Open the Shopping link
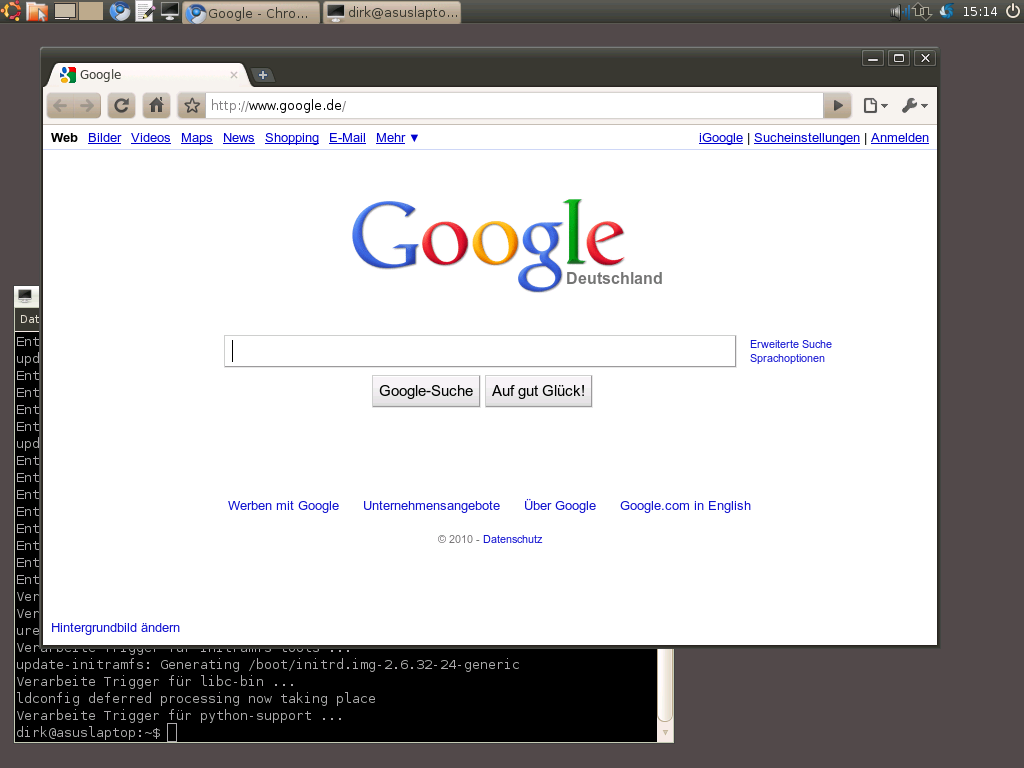This screenshot has height=768, width=1024. pos(292,138)
